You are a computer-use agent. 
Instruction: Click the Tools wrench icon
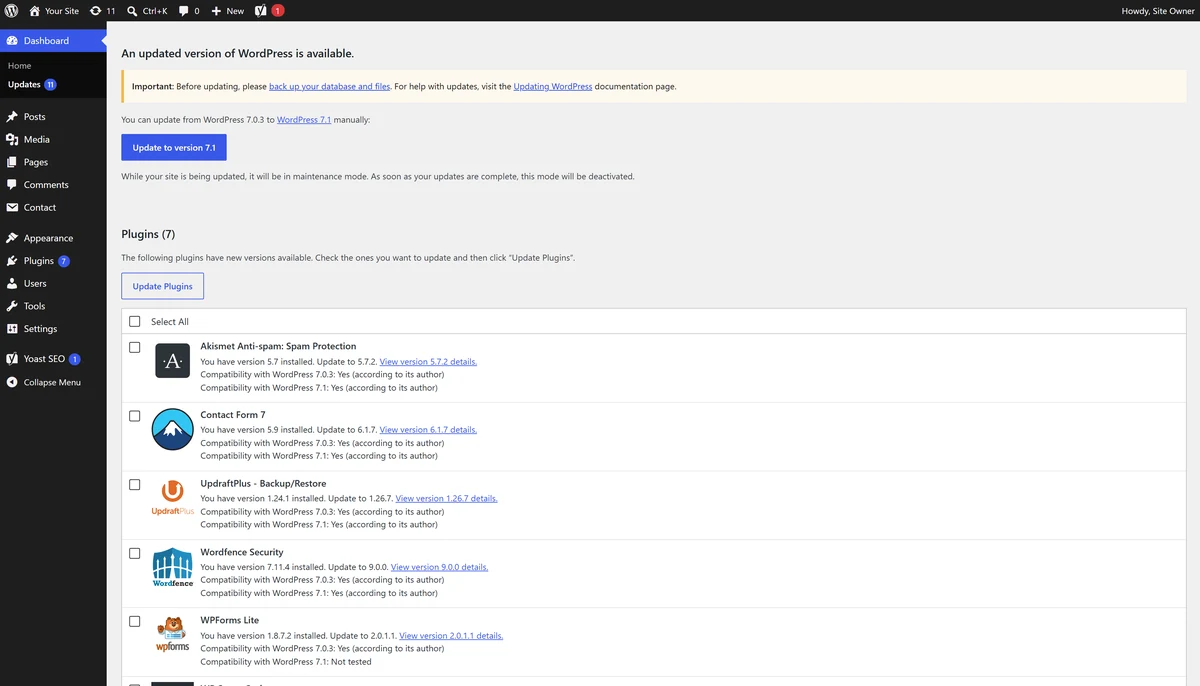(x=12, y=306)
